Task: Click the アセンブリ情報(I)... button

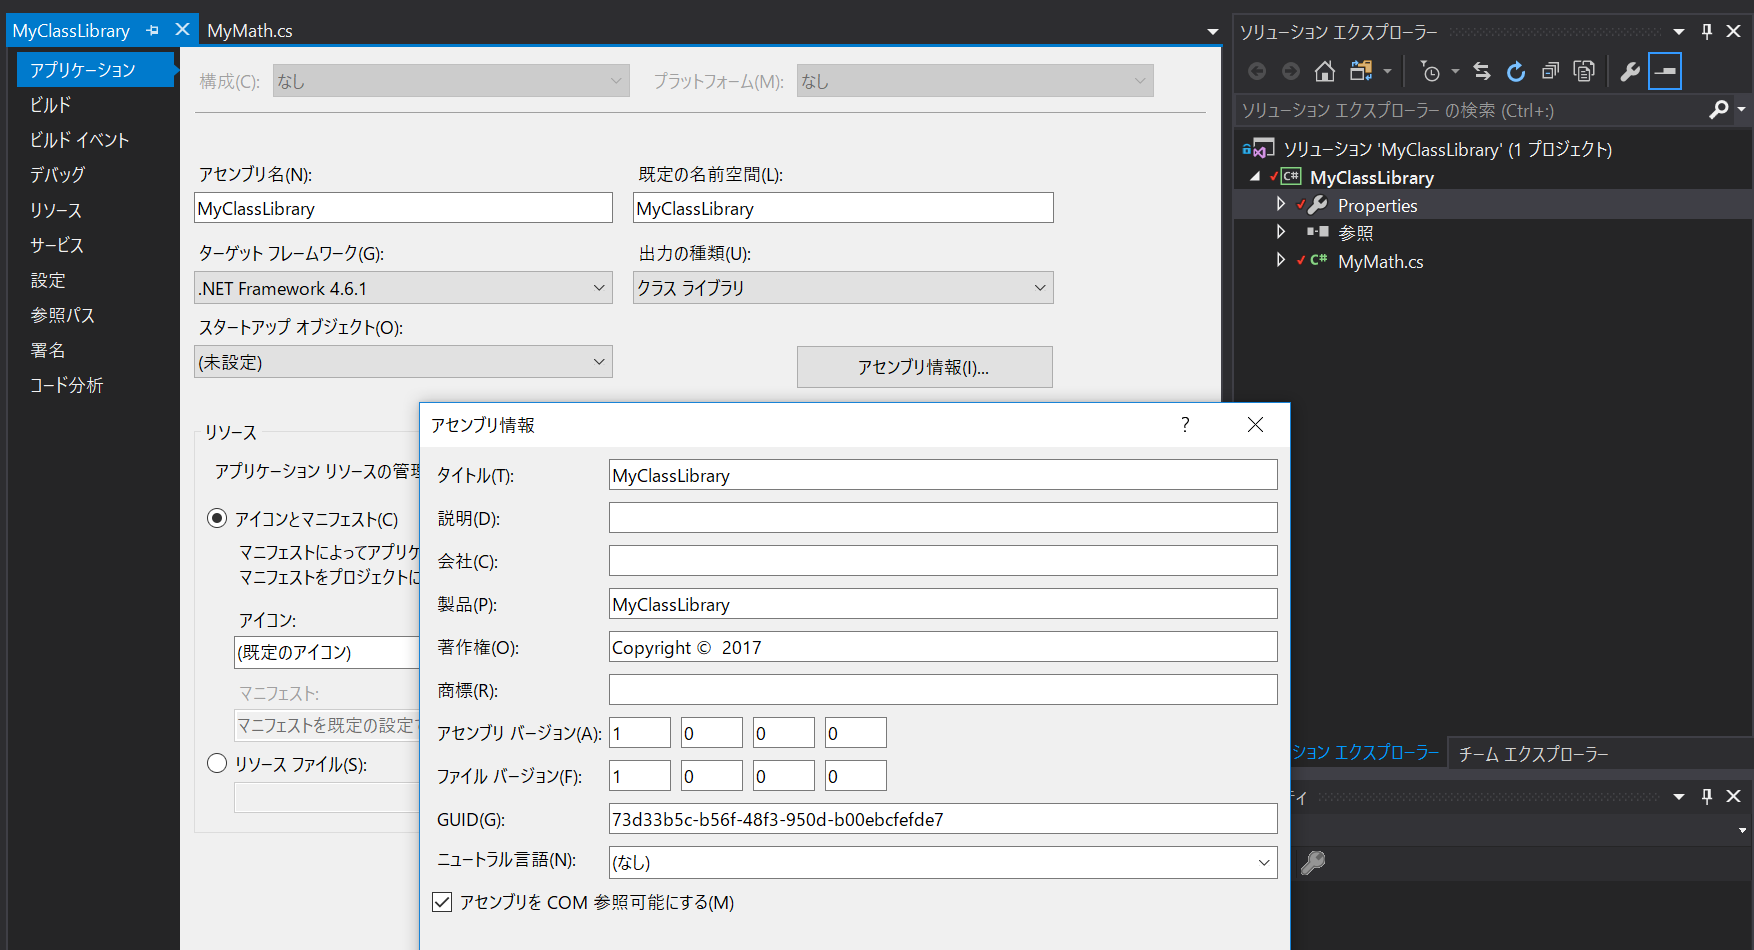Action: click(x=924, y=367)
